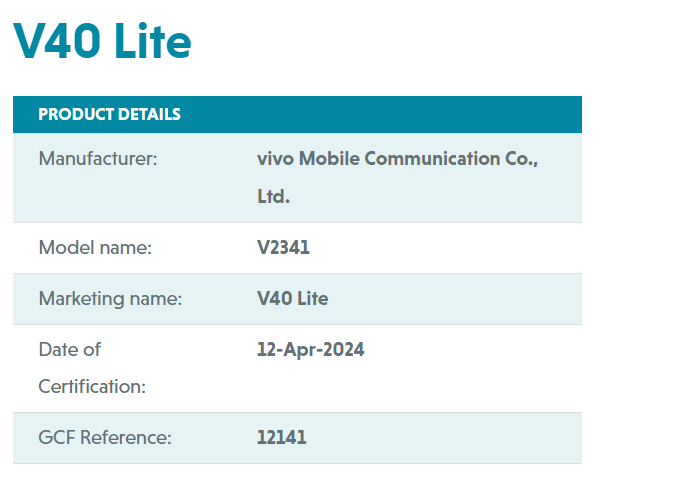679x479 pixels.
Task: Click the word Certification: in date row
Action: [92, 387]
